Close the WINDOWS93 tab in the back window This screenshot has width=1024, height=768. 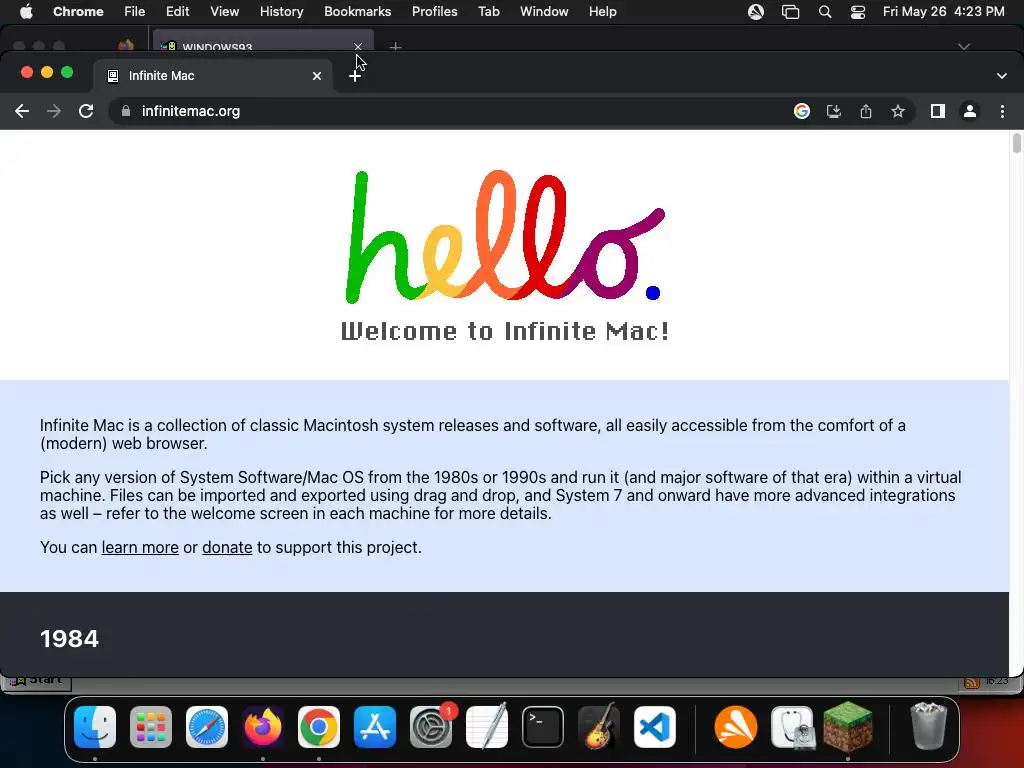click(x=358, y=46)
